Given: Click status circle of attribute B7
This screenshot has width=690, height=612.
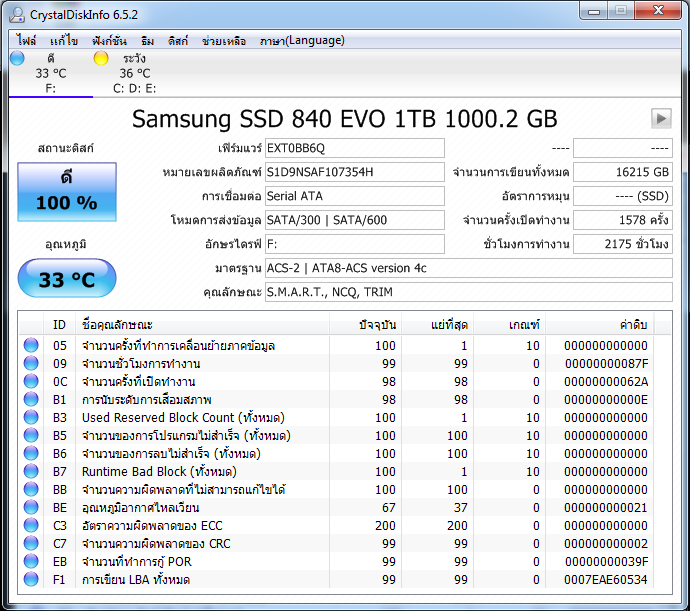Looking at the screenshot, I should [x=31, y=471].
